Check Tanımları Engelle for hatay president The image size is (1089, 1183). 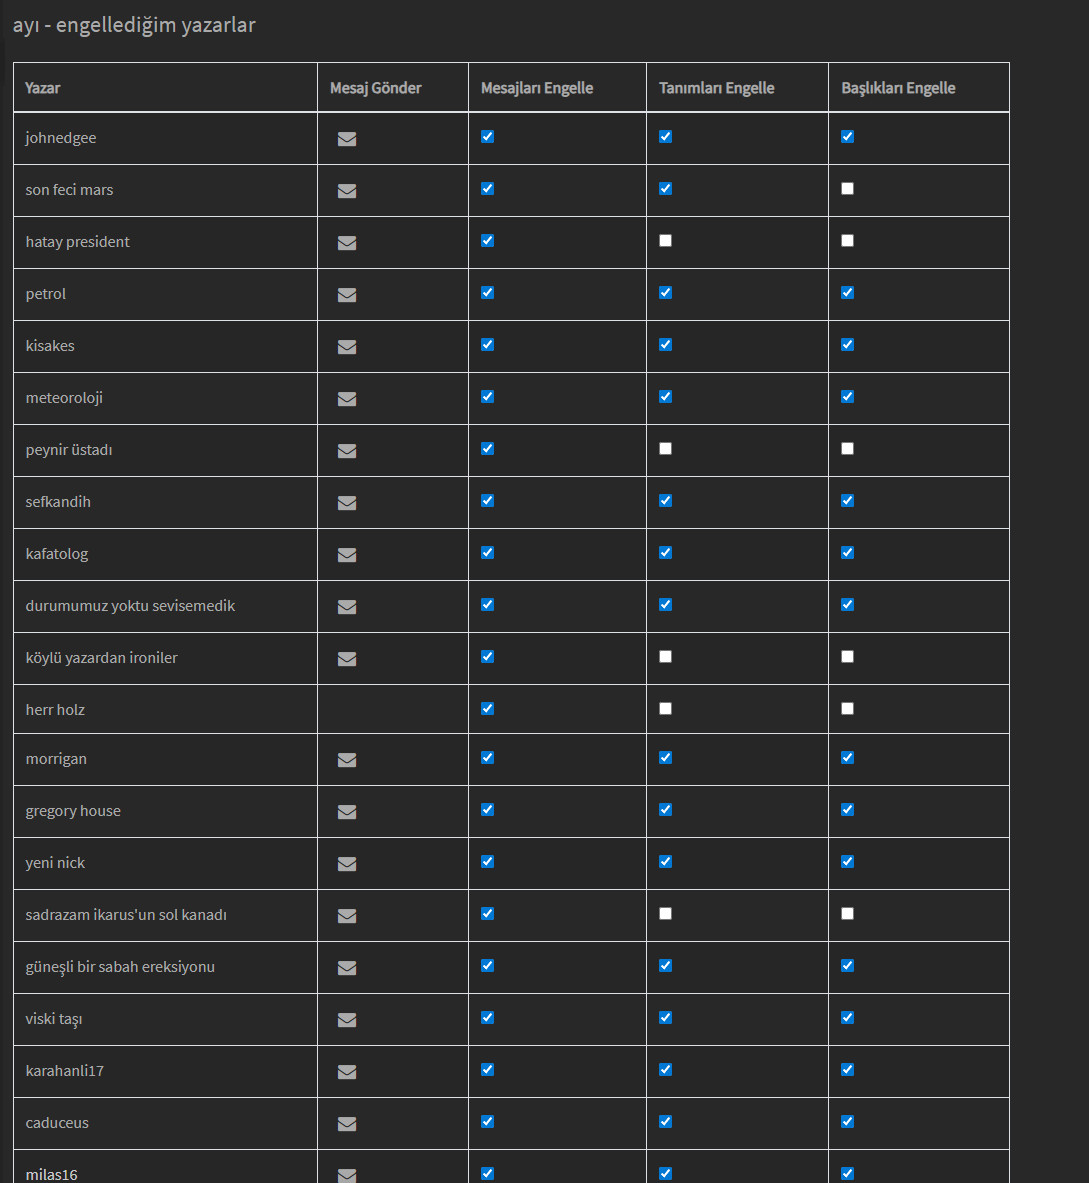point(666,240)
